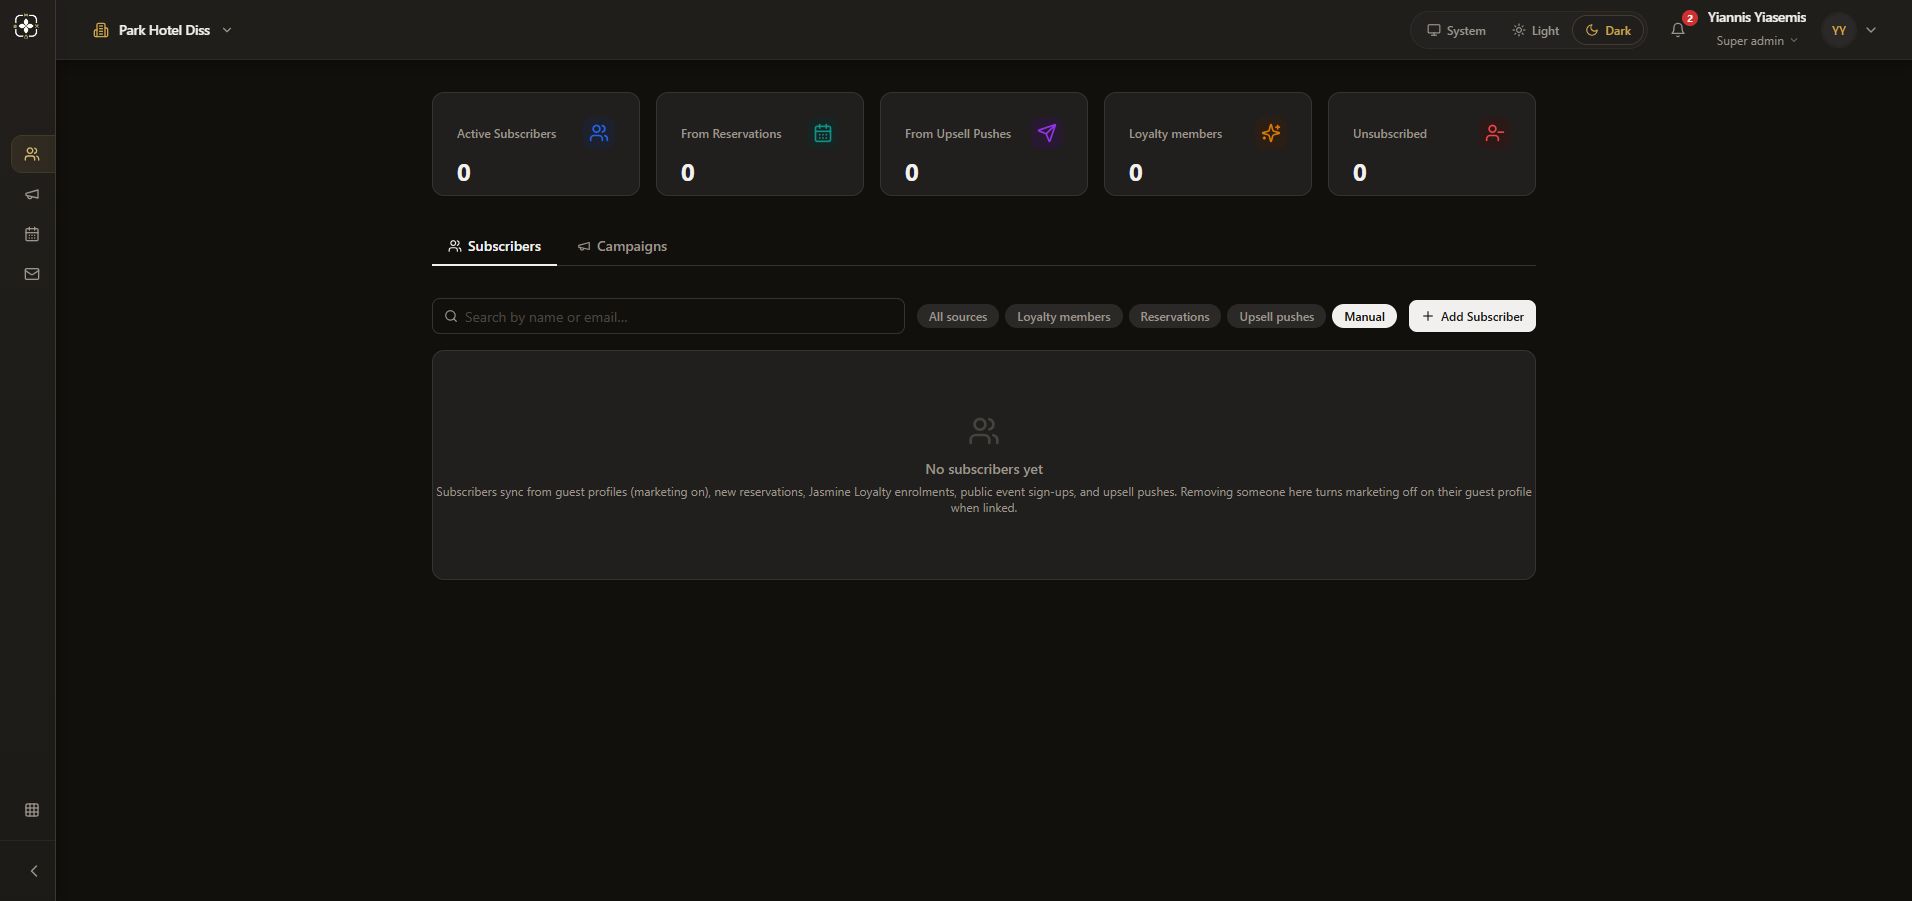This screenshot has width=1912, height=901.
Task: Click the From Upsell Pushes stat label
Action: click(x=958, y=133)
